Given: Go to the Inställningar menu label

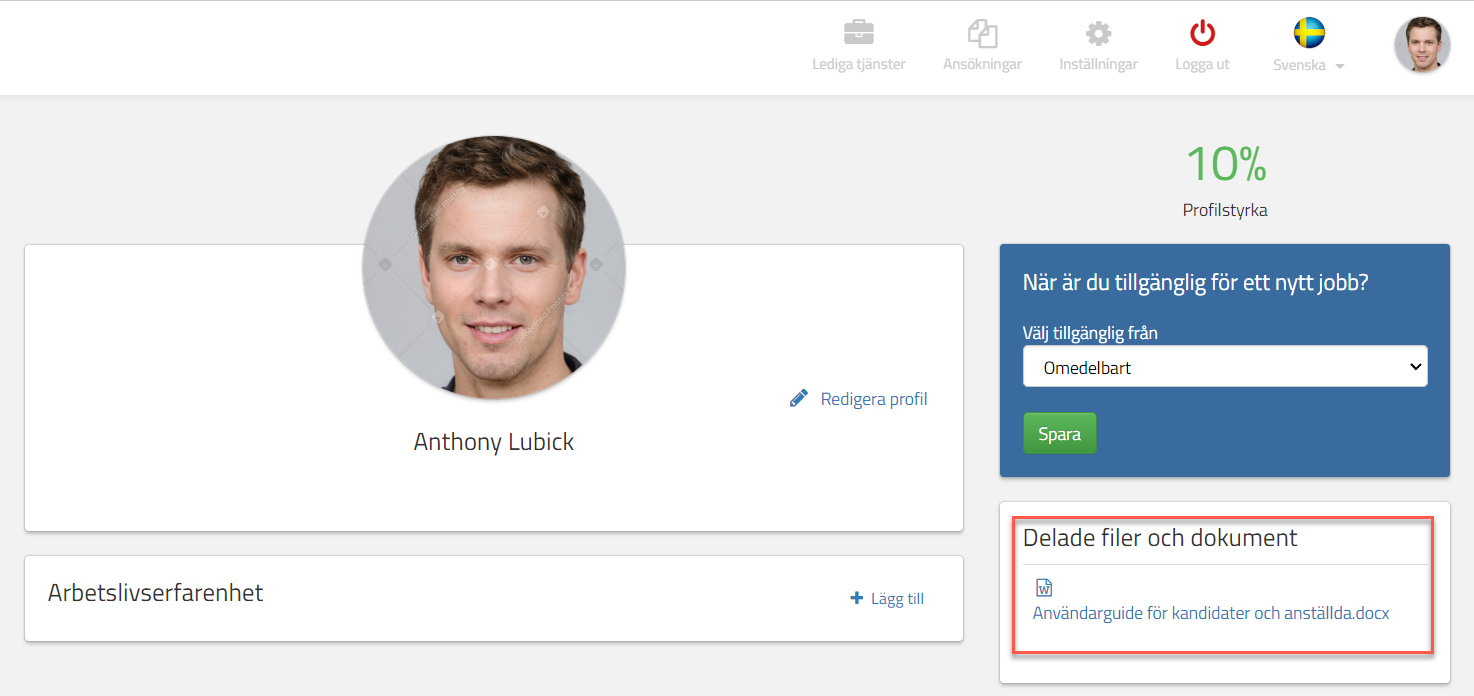Looking at the screenshot, I should click(1098, 64).
